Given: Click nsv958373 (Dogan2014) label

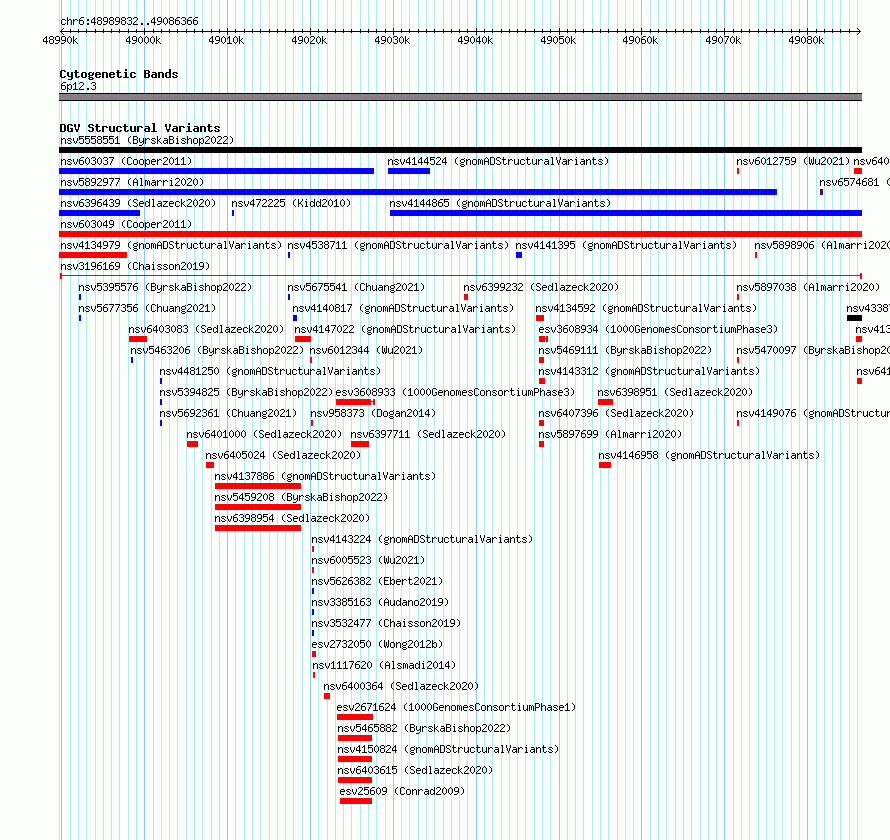Looking at the screenshot, I should point(373,413).
